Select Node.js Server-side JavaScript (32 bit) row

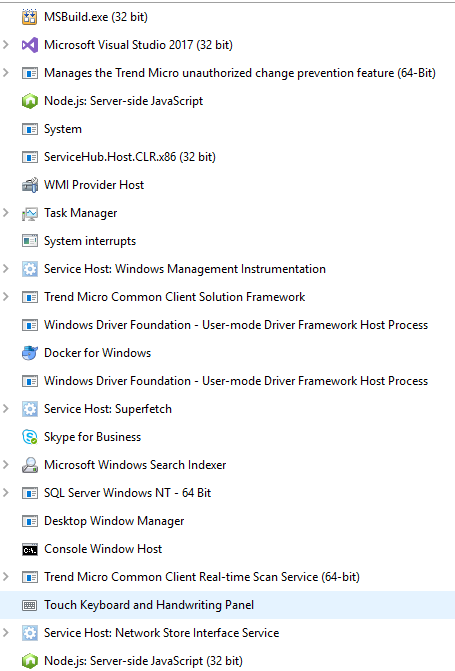pos(227,661)
